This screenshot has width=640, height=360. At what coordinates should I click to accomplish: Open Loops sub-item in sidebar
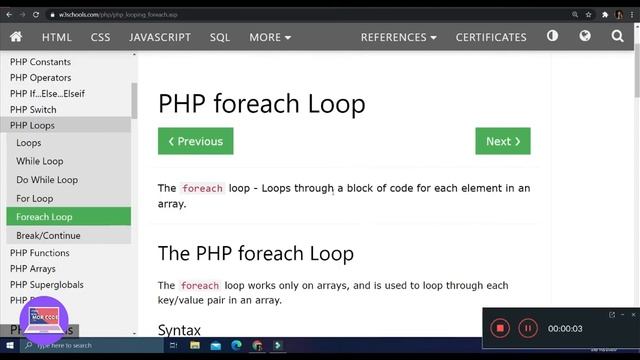point(29,143)
